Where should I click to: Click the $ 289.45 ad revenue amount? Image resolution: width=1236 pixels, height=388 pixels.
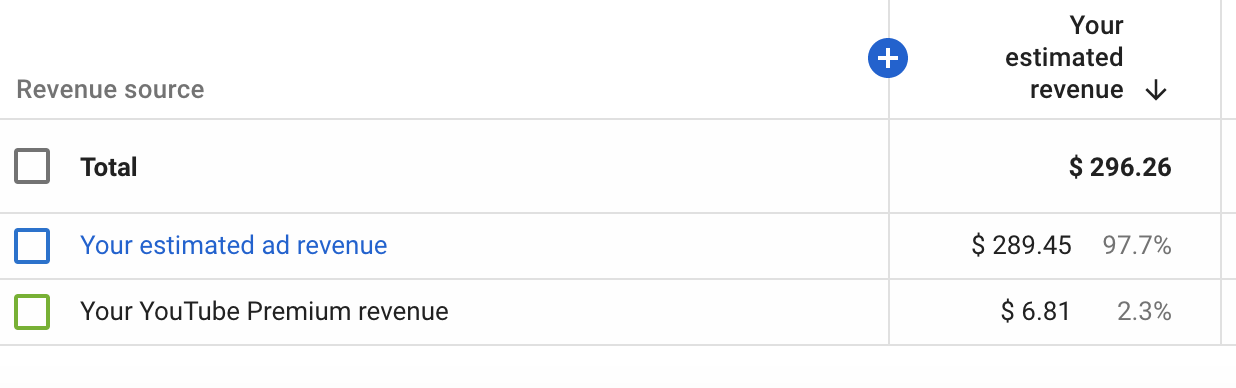1022,245
